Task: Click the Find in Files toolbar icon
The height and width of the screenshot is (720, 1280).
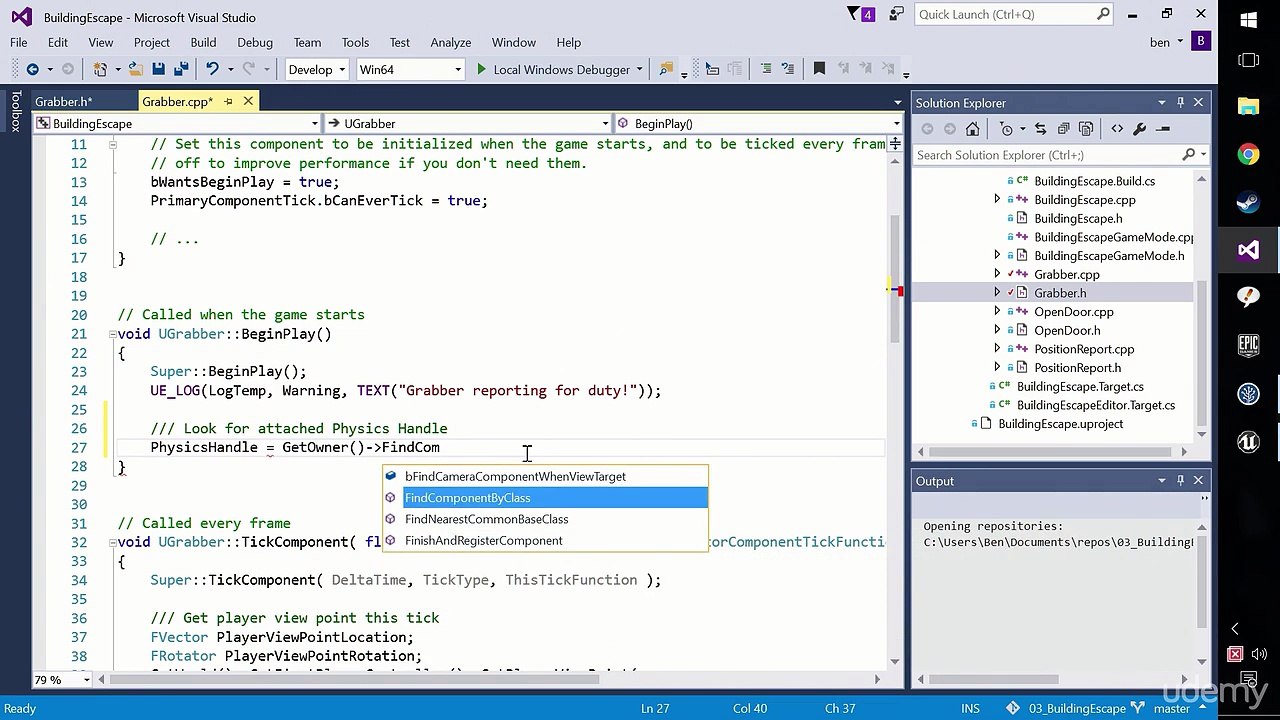Action: [x=666, y=69]
